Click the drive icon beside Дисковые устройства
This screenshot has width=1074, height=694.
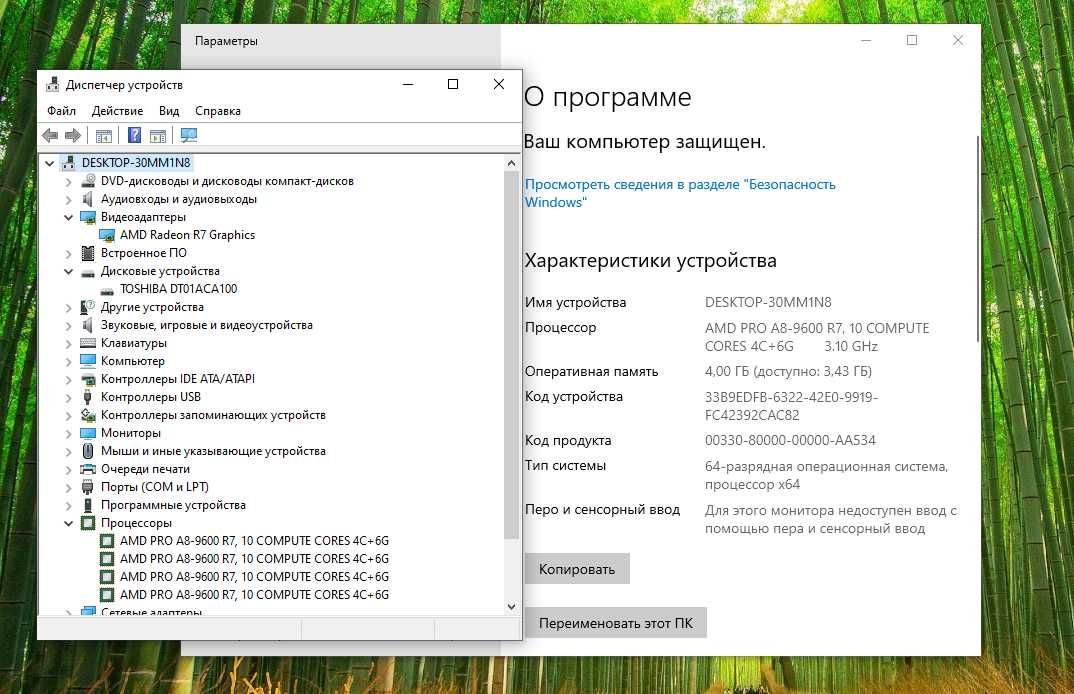point(88,272)
